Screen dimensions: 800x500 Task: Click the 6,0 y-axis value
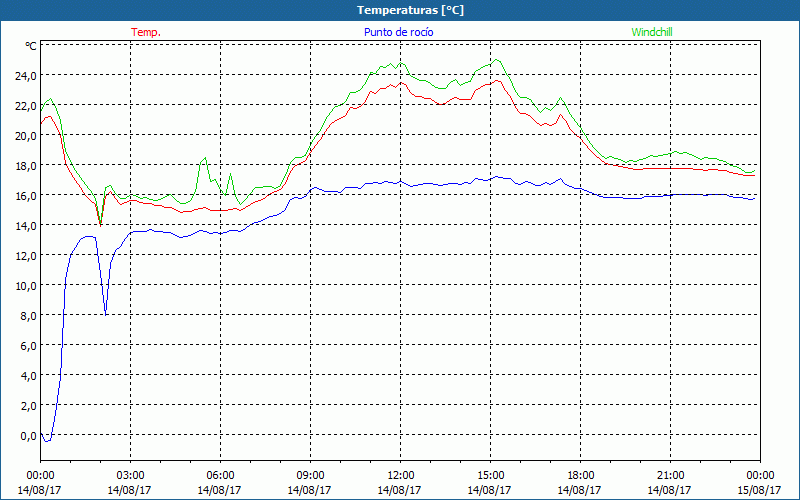tap(29, 346)
